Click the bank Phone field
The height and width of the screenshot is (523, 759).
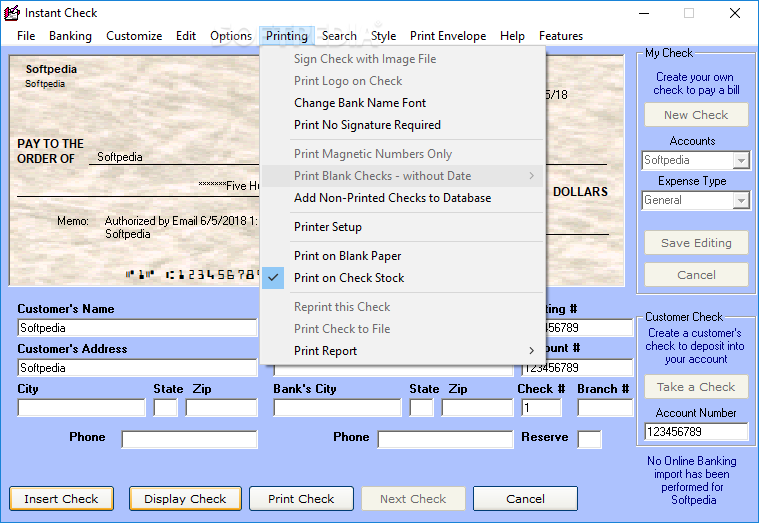(445, 440)
